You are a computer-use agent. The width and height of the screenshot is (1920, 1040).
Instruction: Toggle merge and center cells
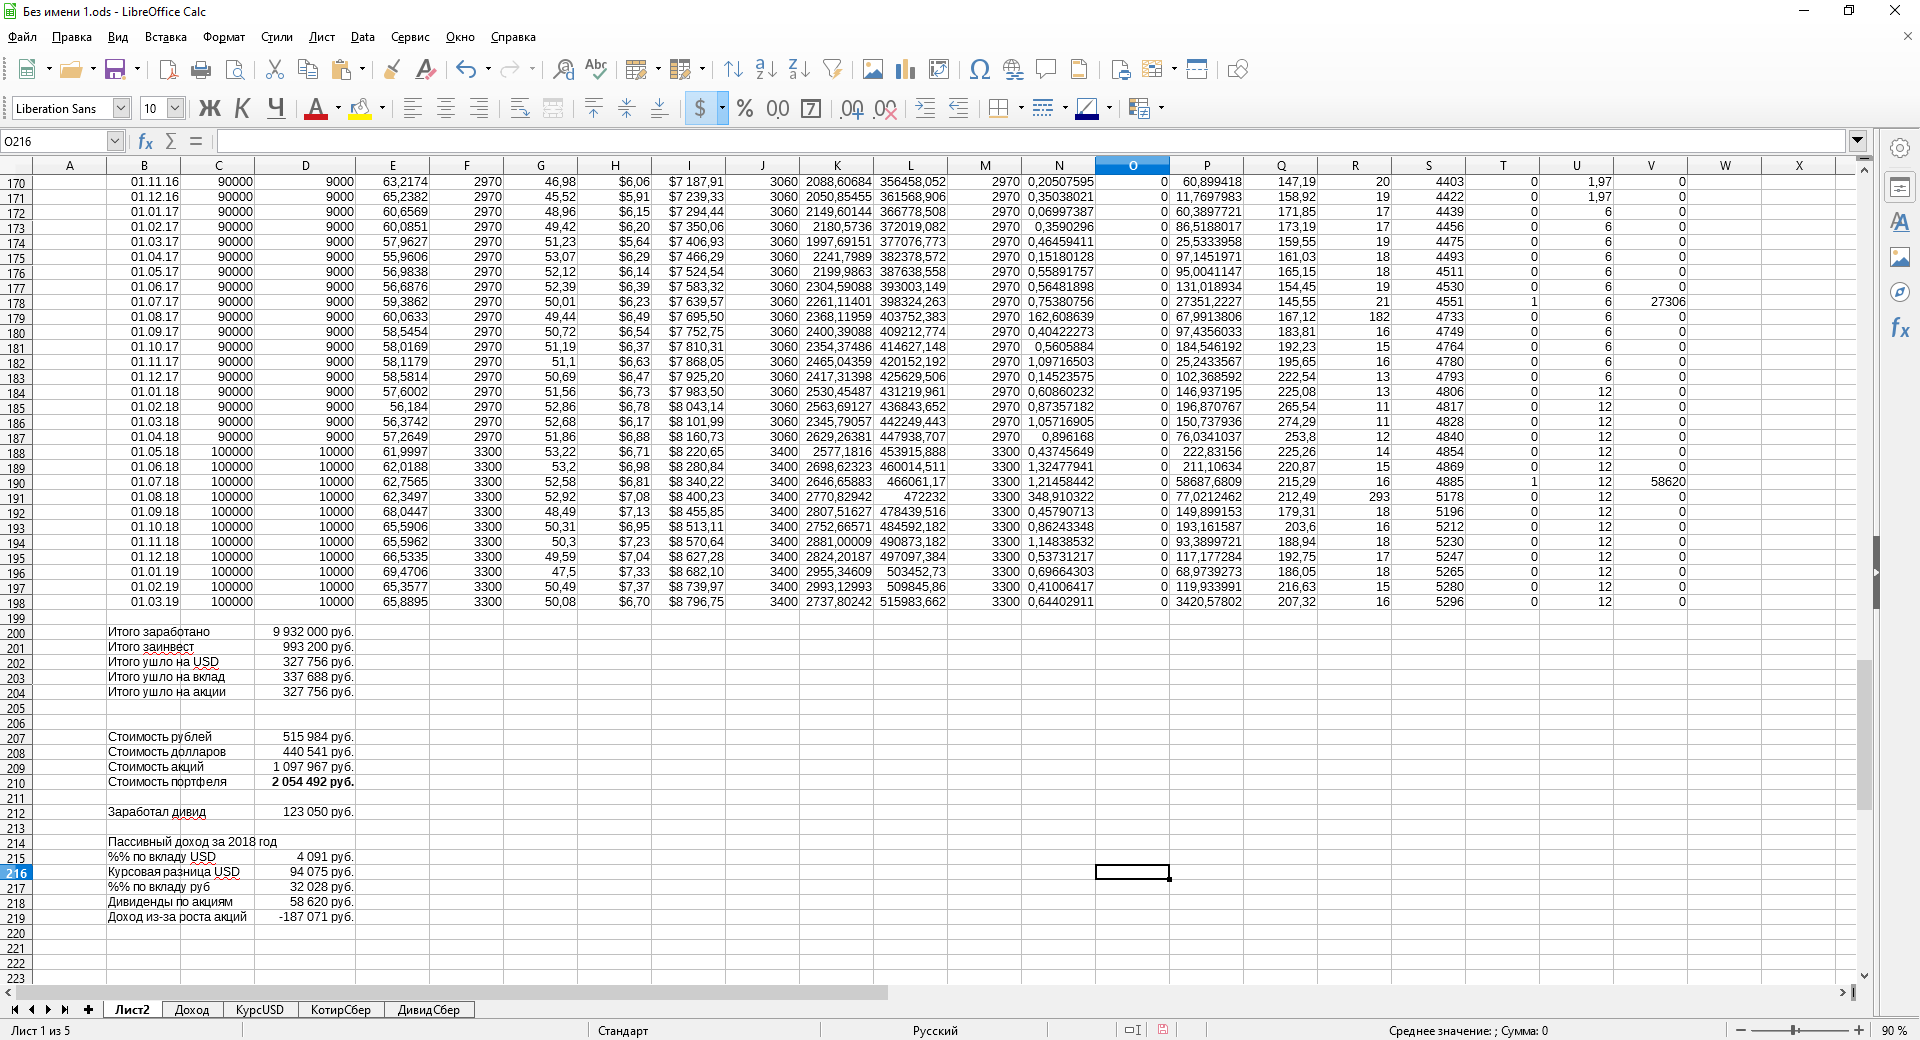553,108
